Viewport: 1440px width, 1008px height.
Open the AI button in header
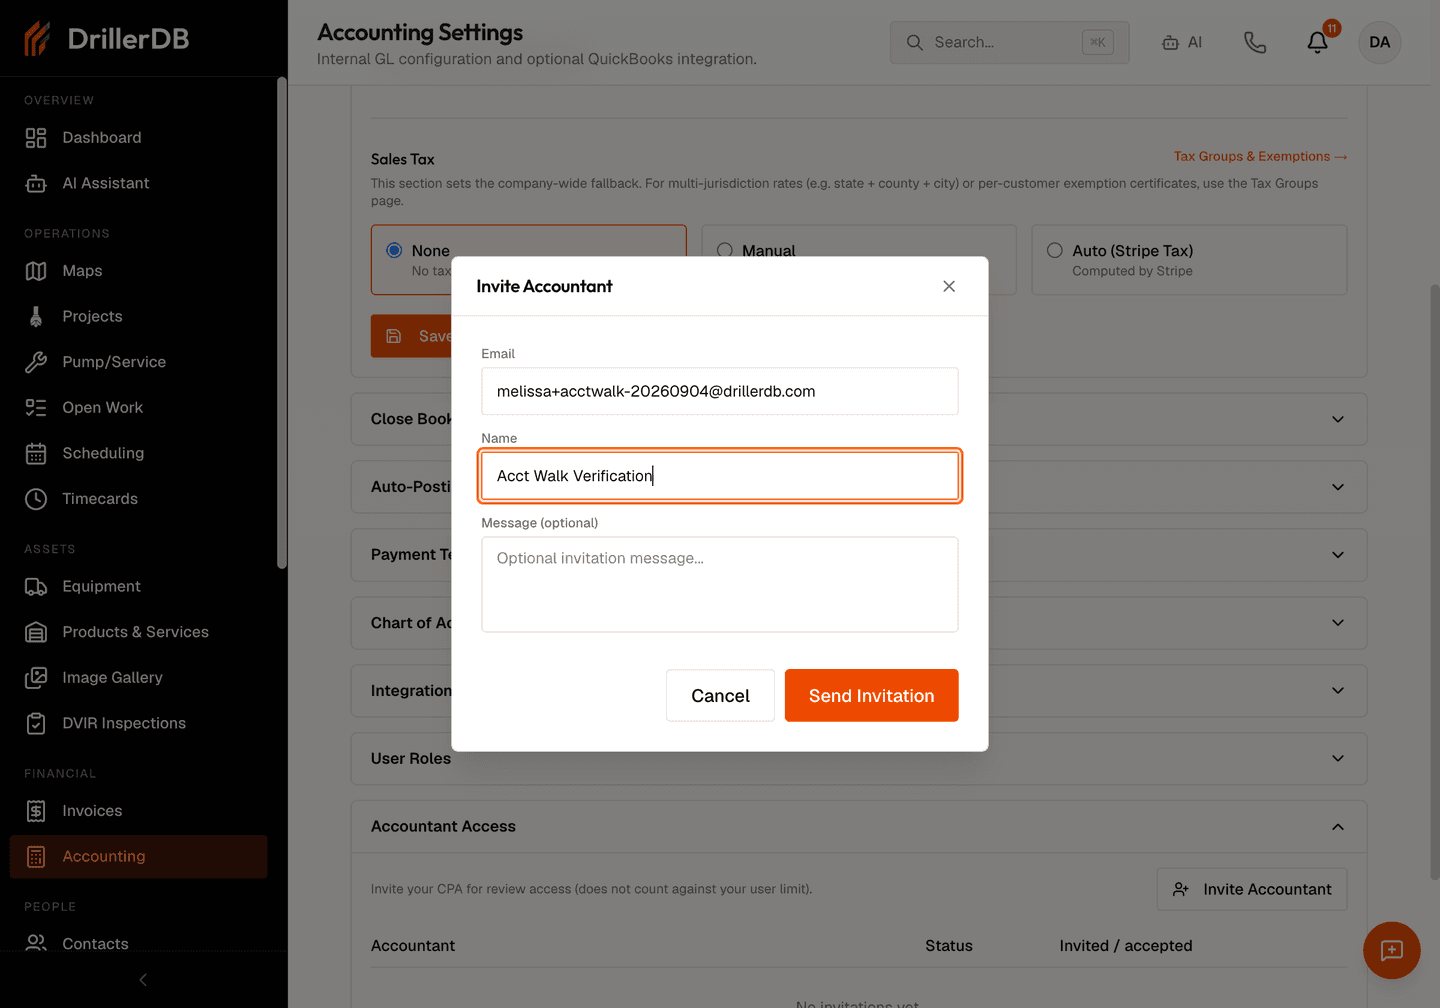(1182, 42)
